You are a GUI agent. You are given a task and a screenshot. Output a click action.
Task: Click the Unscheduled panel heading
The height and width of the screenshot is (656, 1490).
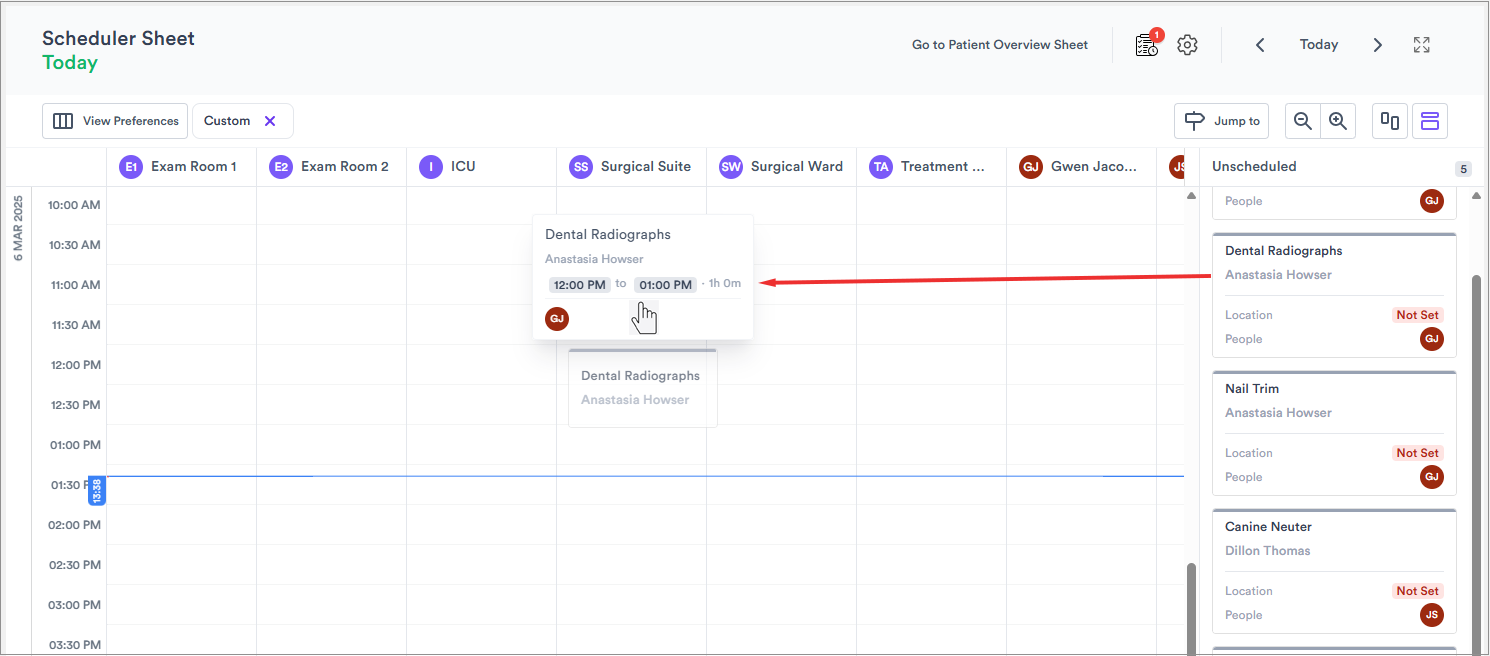tap(1254, 167)
